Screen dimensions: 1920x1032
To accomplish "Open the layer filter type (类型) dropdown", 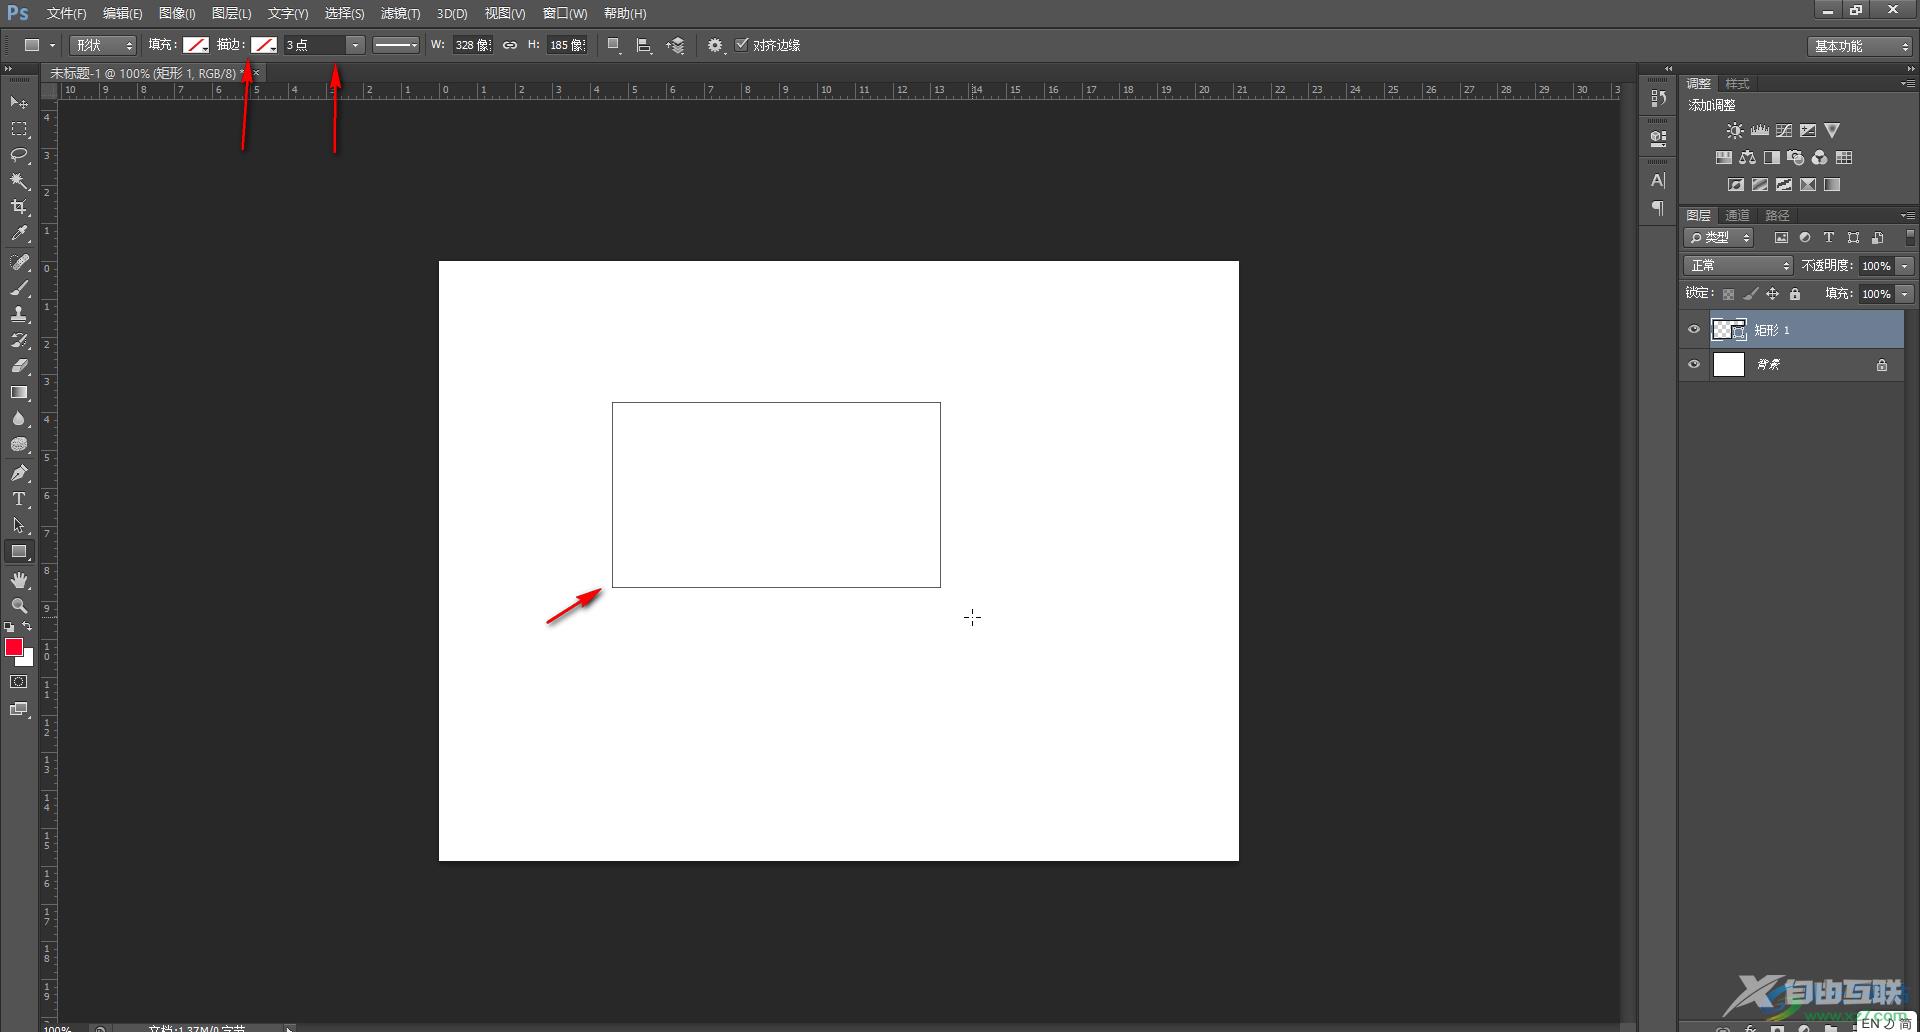I will (x=1719, y=238).
